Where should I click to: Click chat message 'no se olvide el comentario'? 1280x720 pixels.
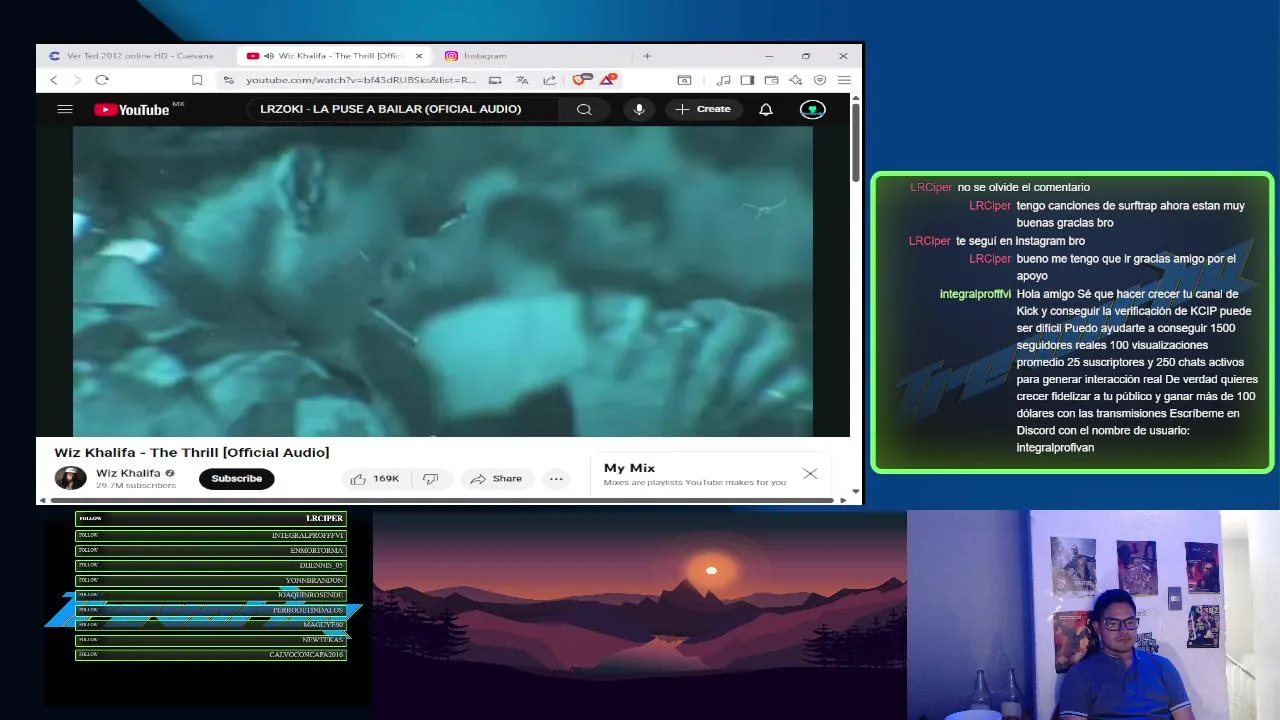(1024, 187)
